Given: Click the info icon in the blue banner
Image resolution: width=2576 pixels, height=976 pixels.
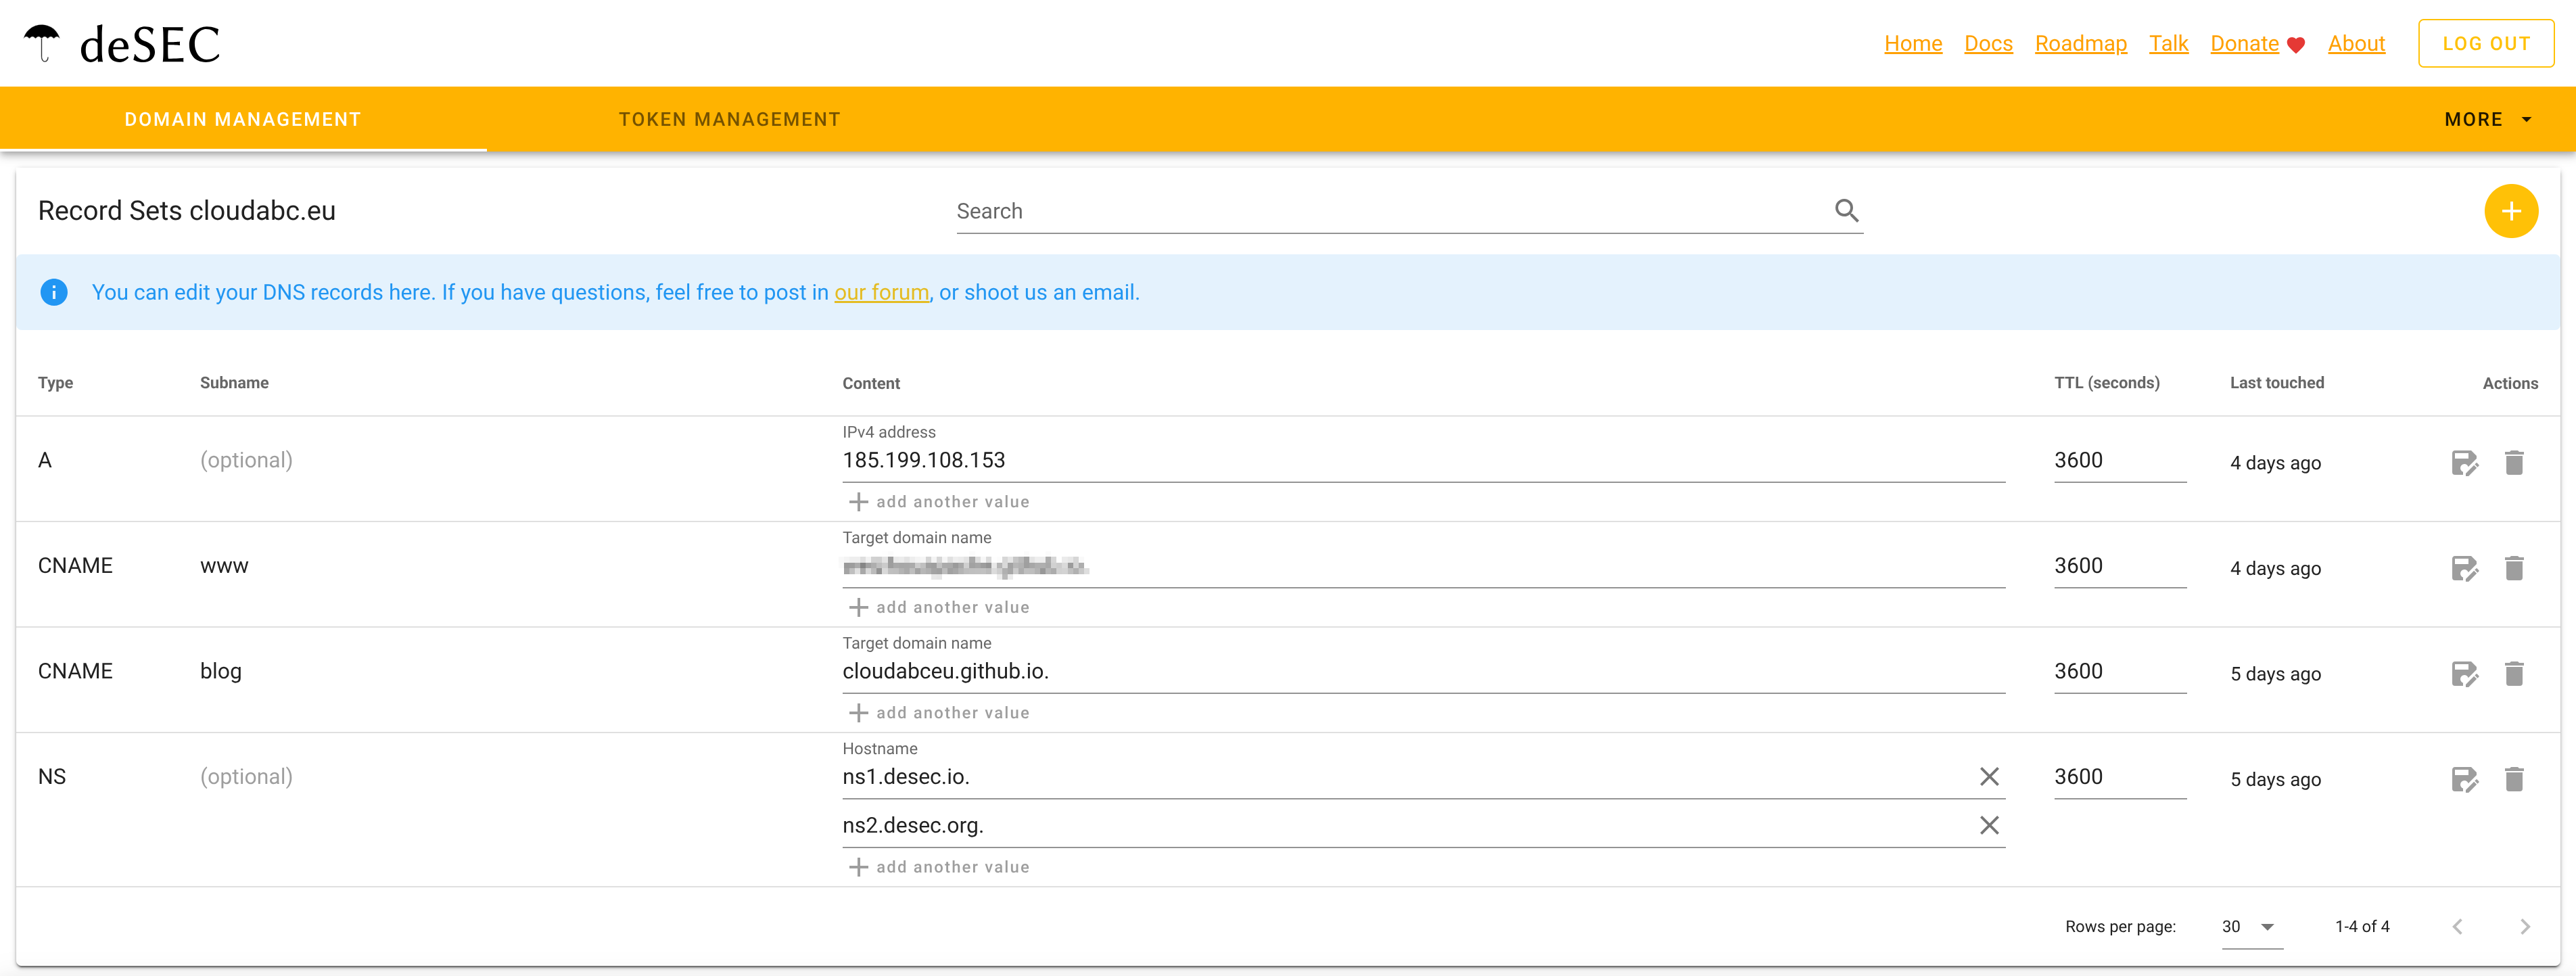Looking at the screenshot, I should pos(54,292).
